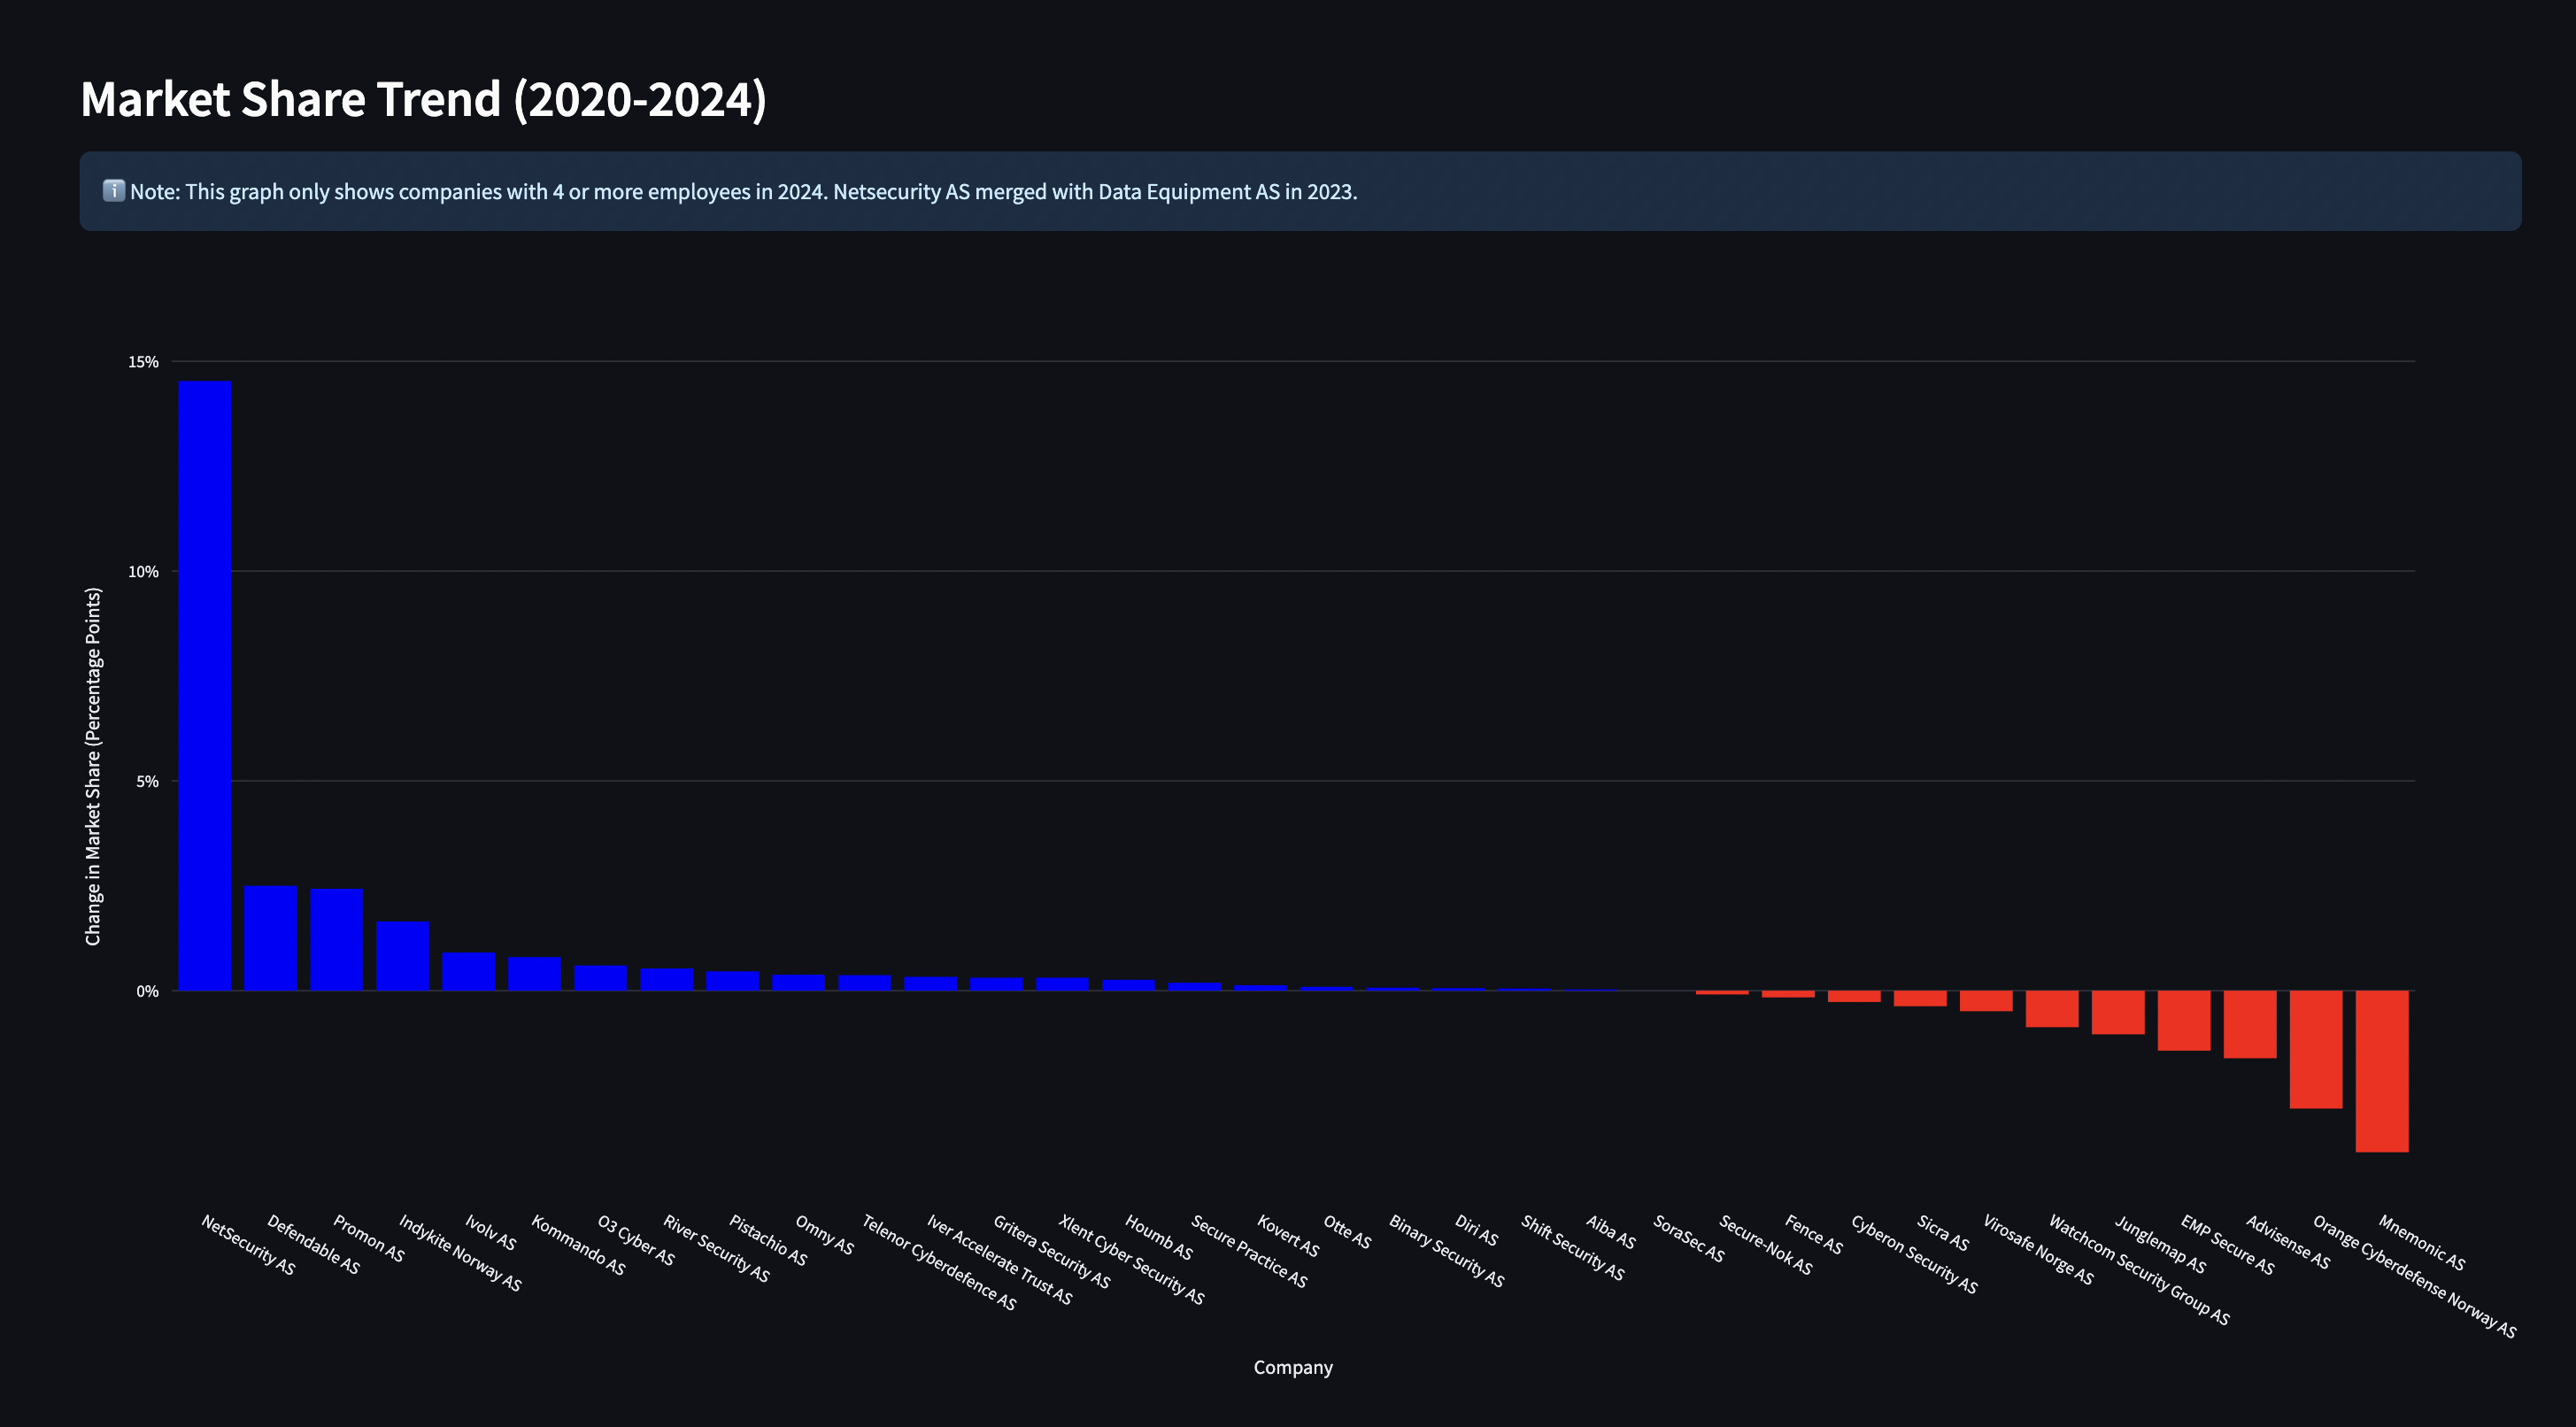This screenshot has height=1427, width=2576.
Task: Click the Ivolv AS bar
Action: [x=469, y=971]
